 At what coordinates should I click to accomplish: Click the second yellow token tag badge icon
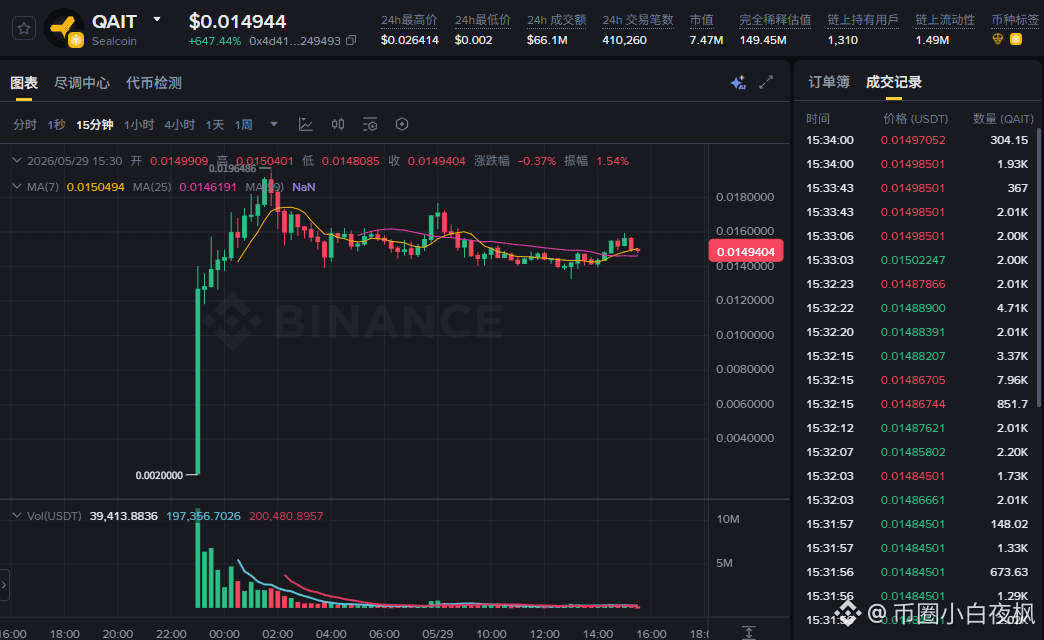pyautogui.click(x=1015, y=39)
